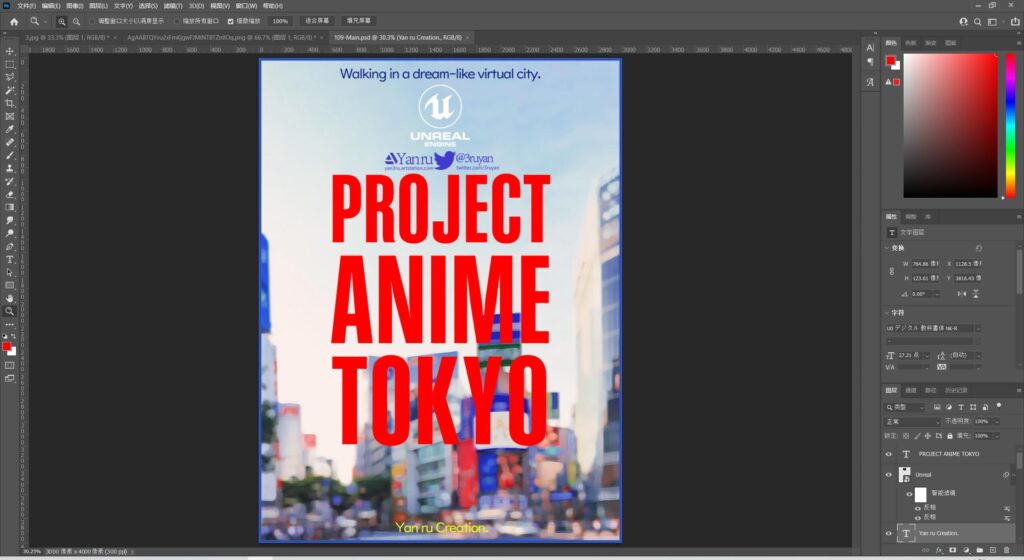The height and width of the screenshot is (560, 1024).
Task: Open the layer filter type dropdown
Action: pos(905,407)
